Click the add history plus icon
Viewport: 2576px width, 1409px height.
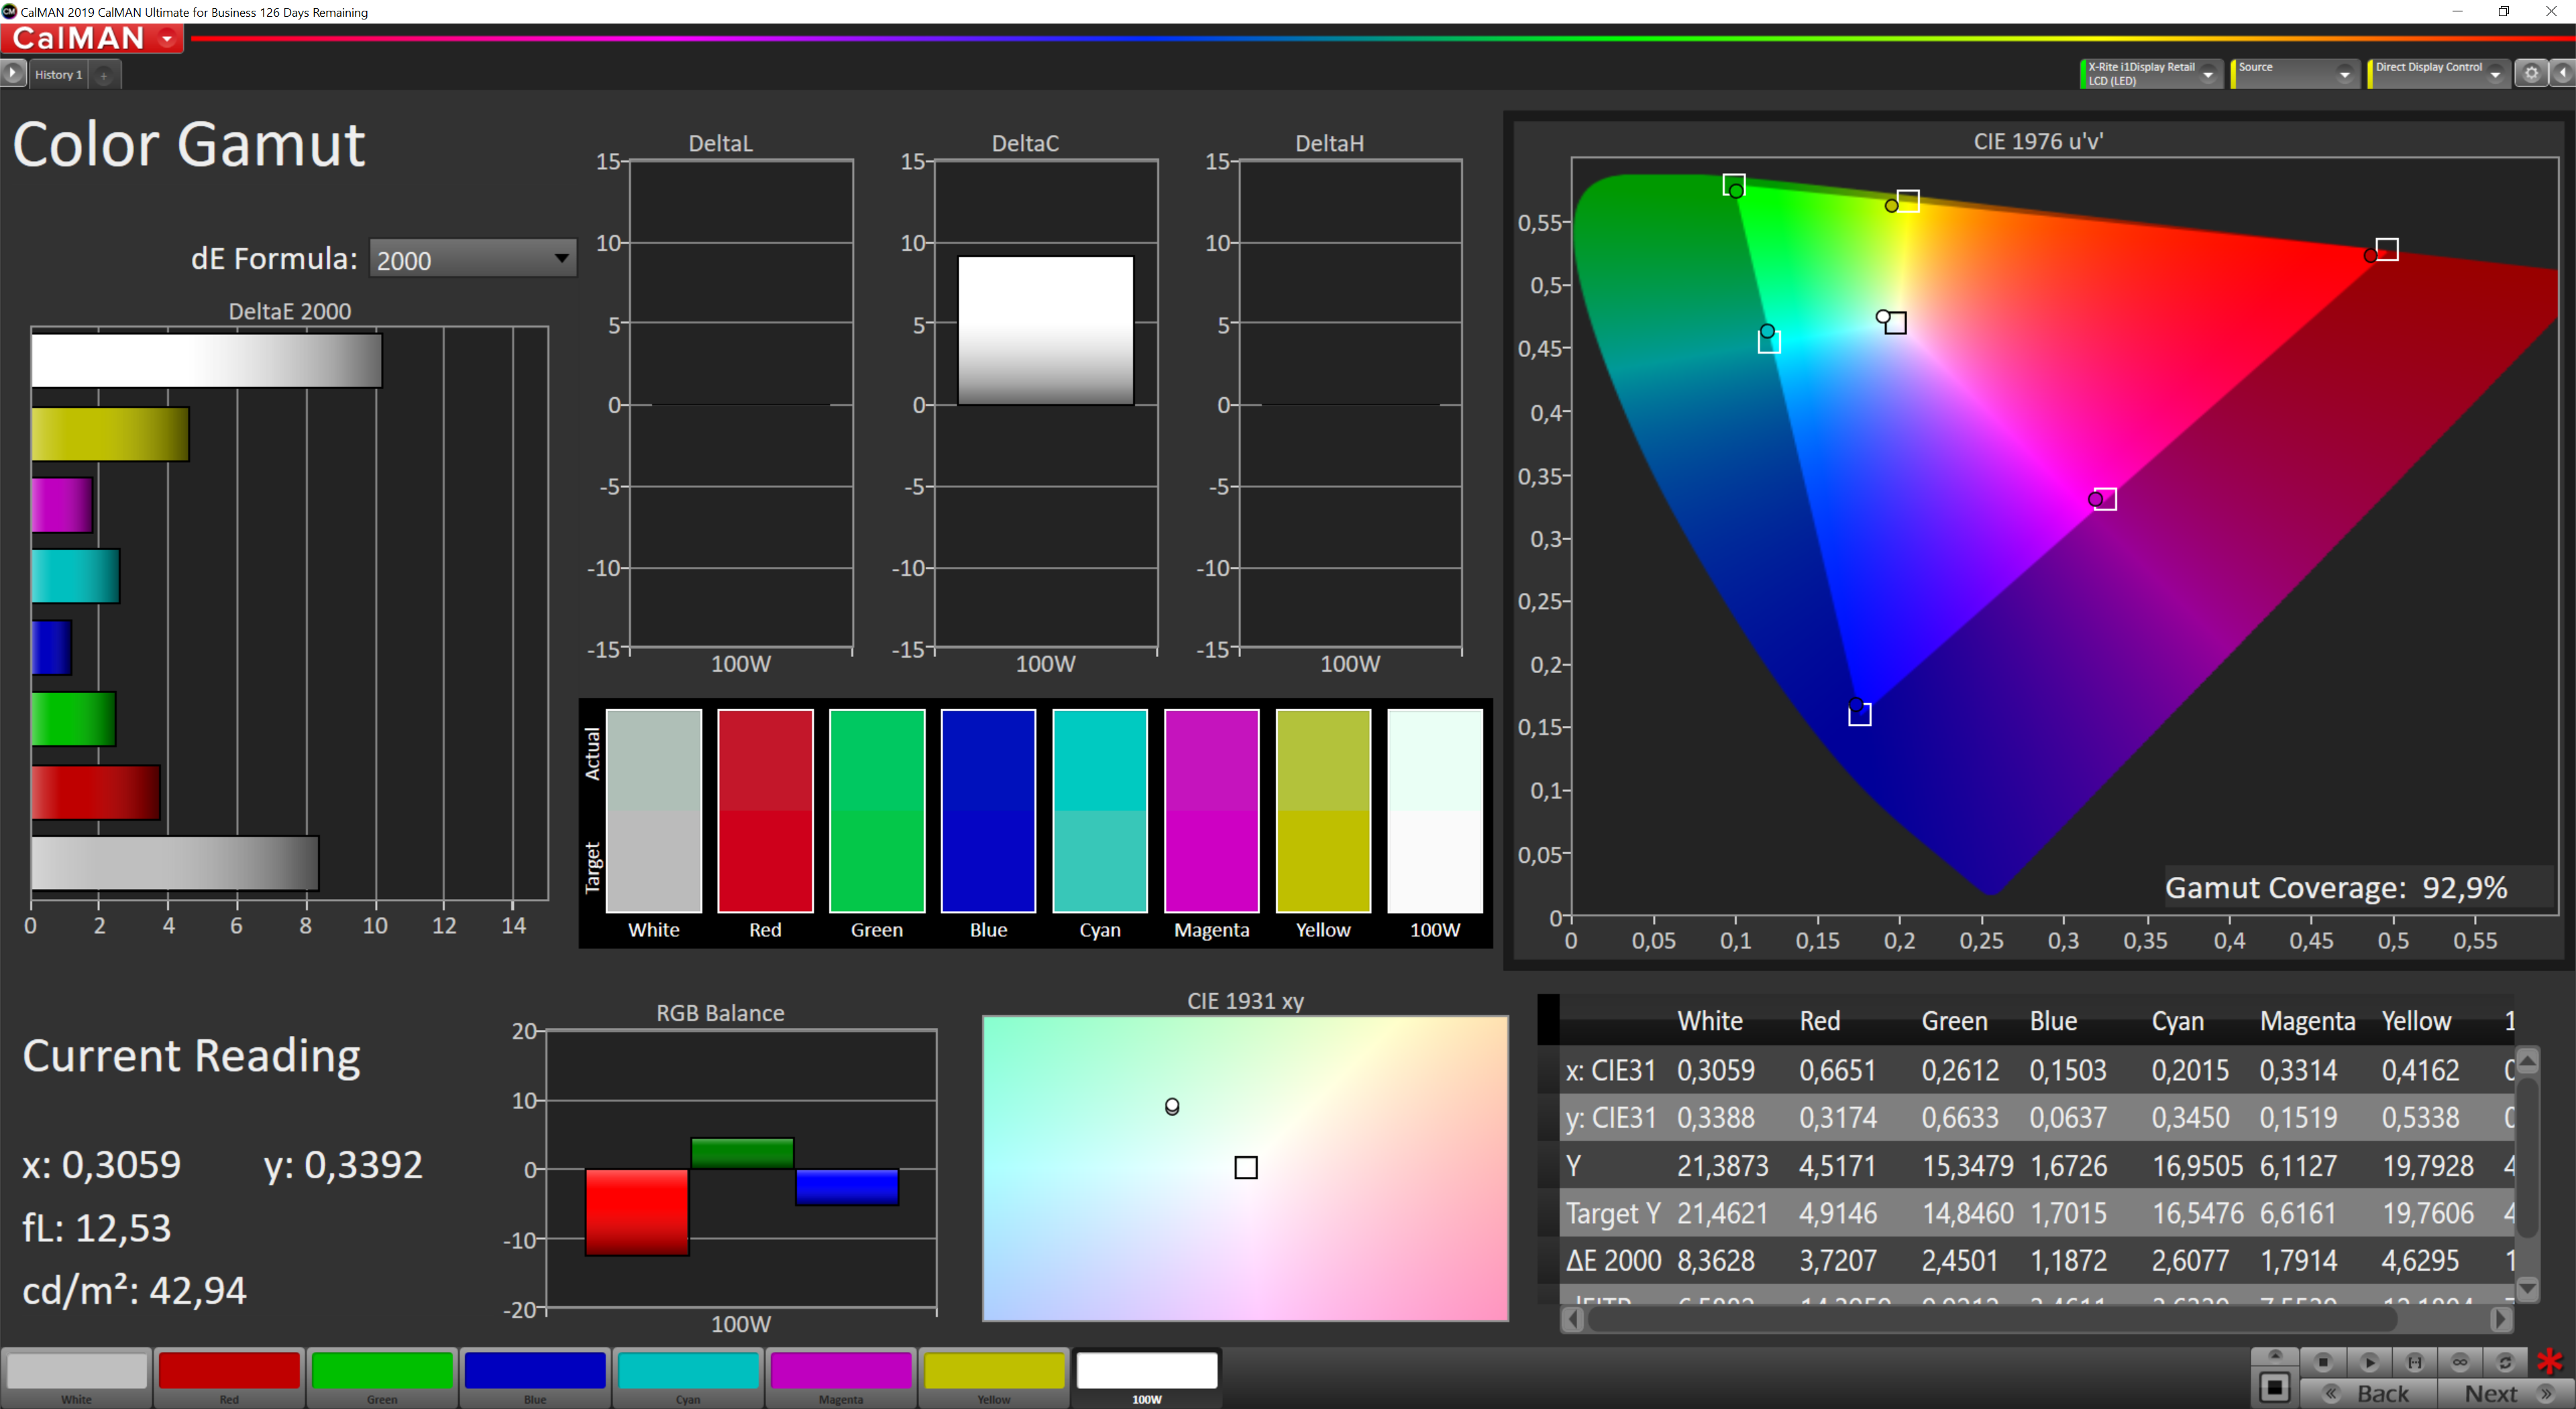104,75
